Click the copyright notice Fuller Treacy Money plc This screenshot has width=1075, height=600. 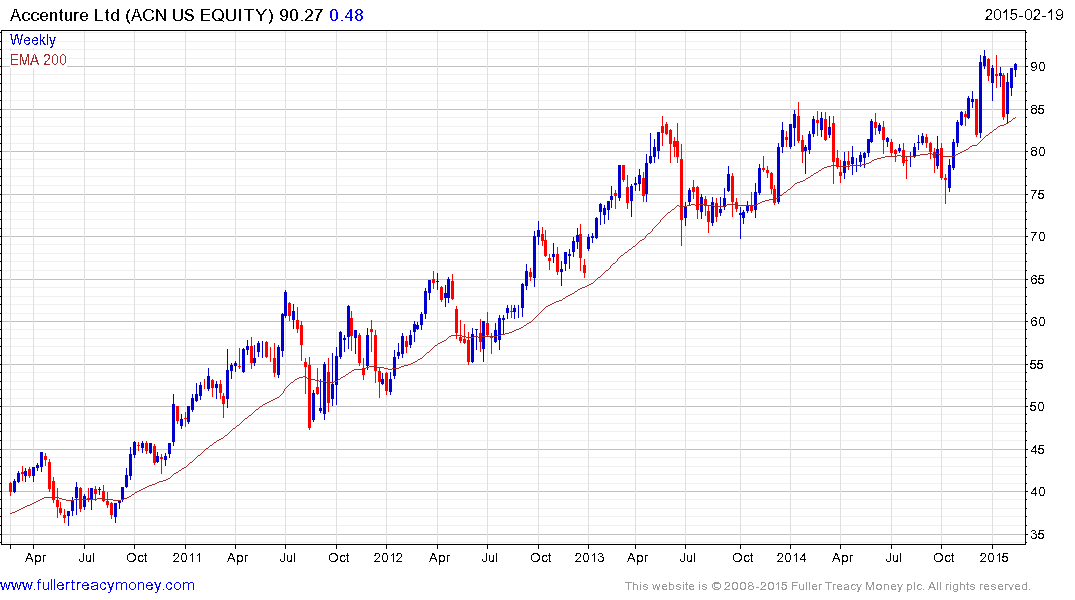pos(828,586)
